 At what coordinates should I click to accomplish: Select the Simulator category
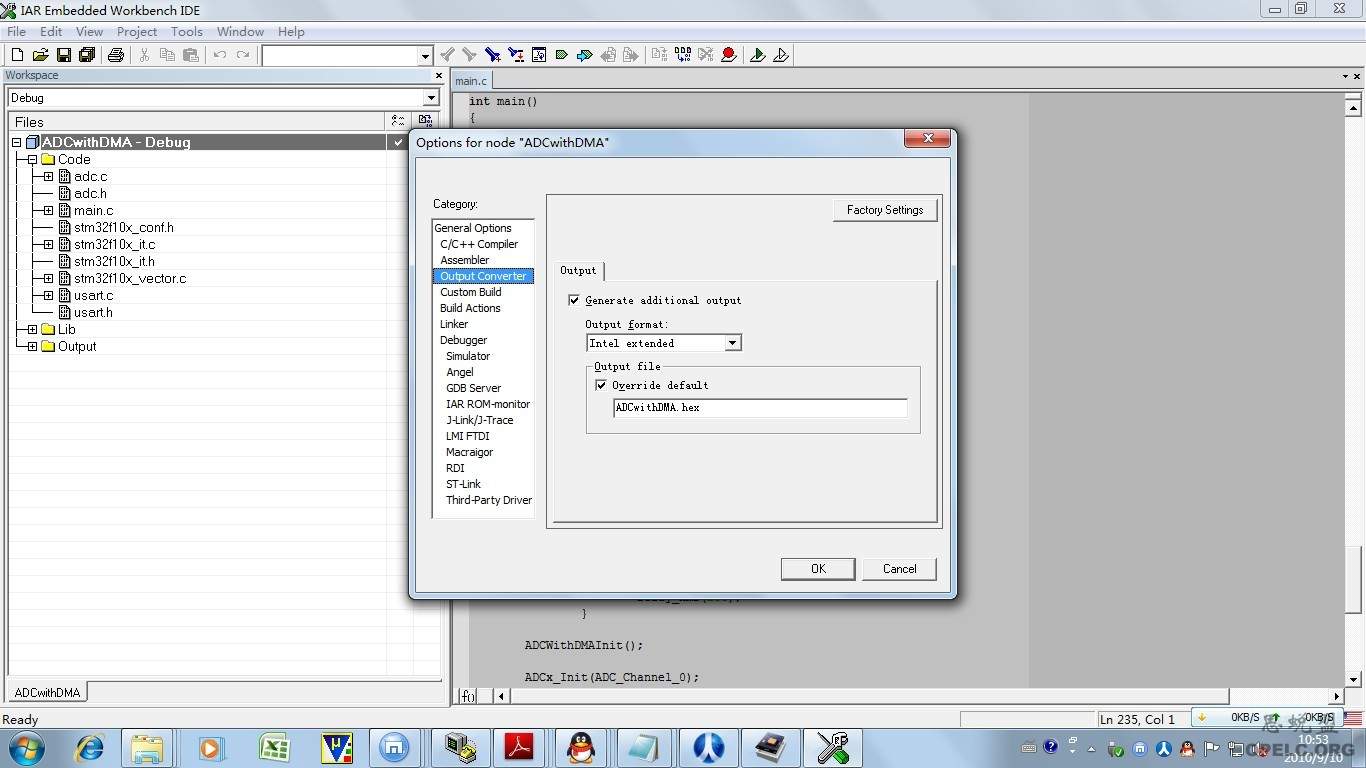pos(468,356)
